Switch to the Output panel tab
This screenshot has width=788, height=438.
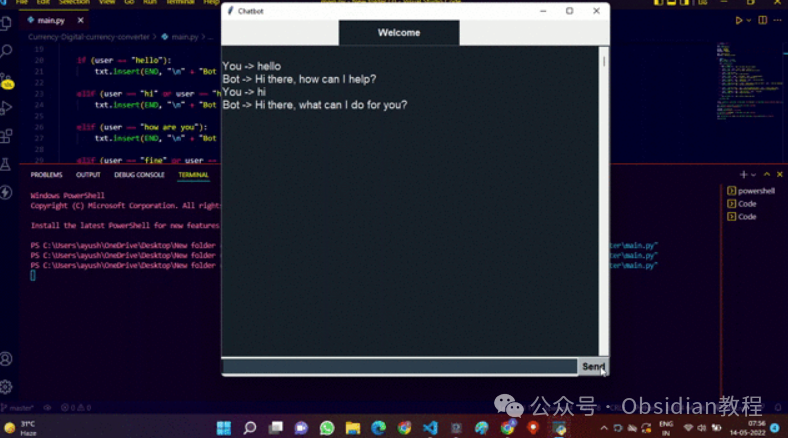point(88,175)
